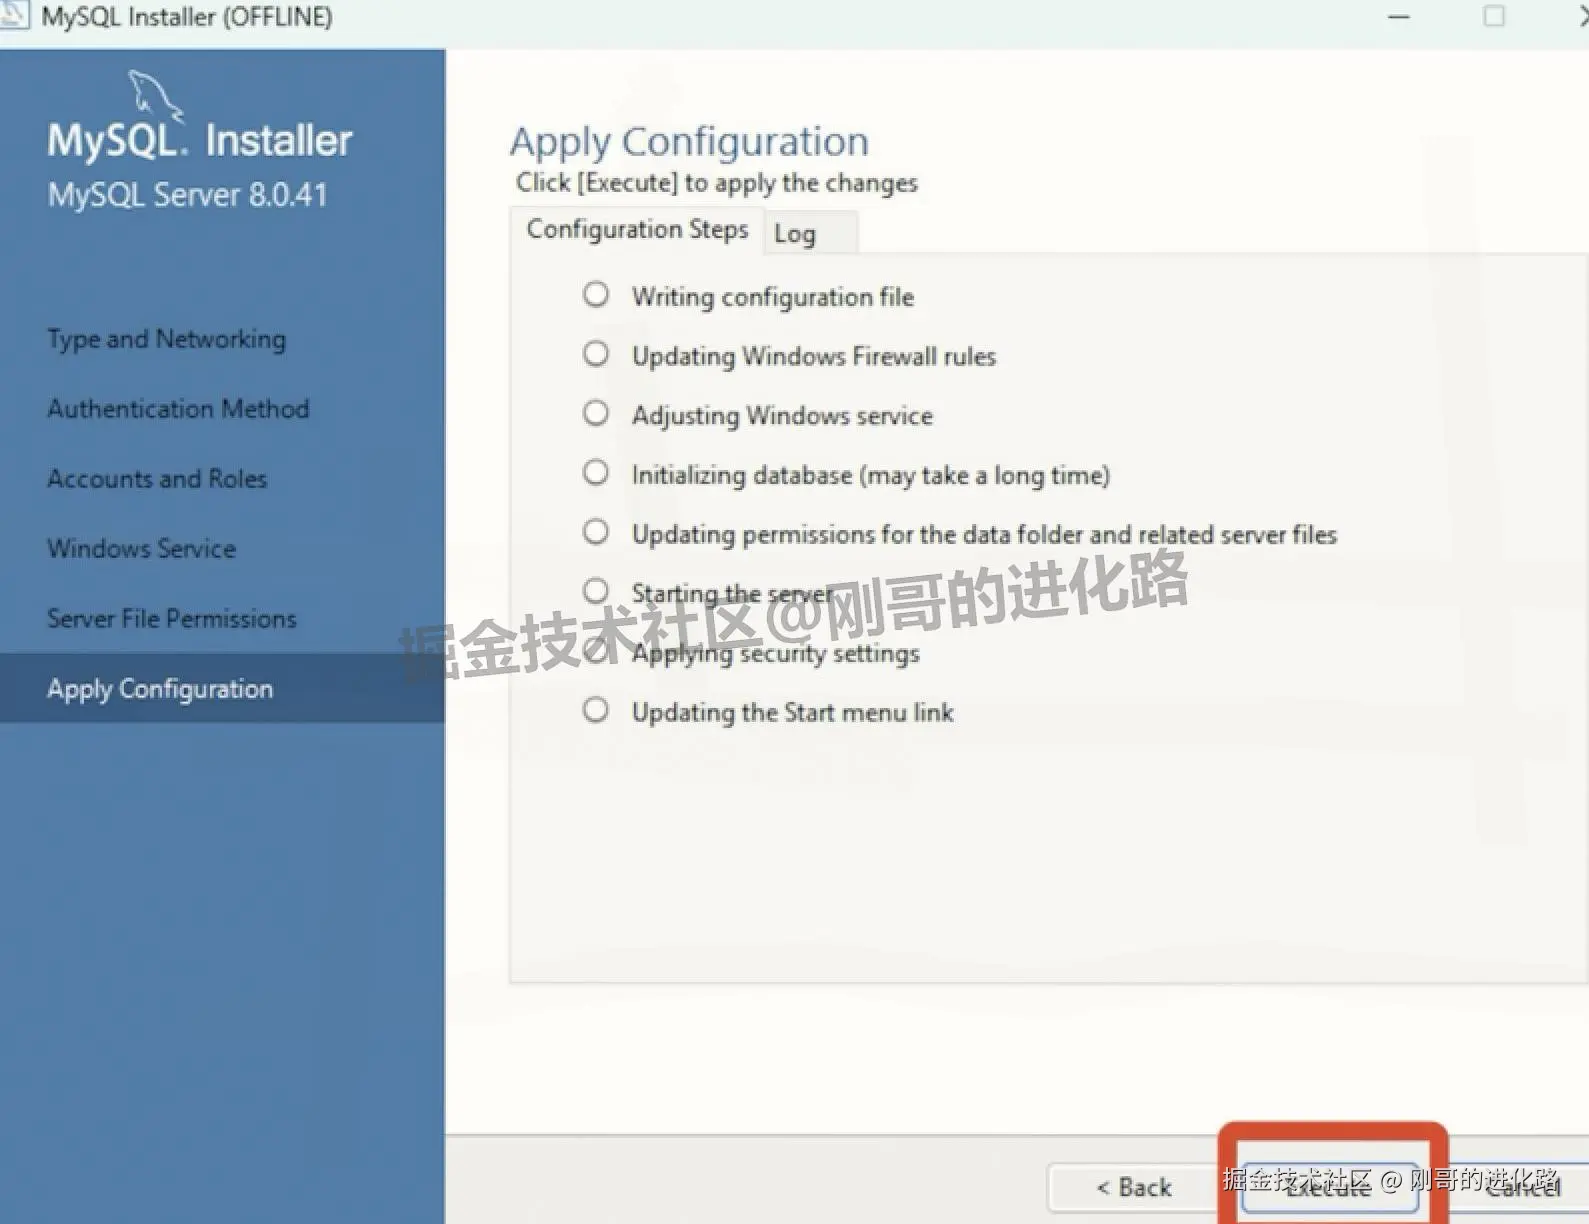
Task: Click 'Updating permissions for the data folder' text
Action: click(x=984, y=534)
